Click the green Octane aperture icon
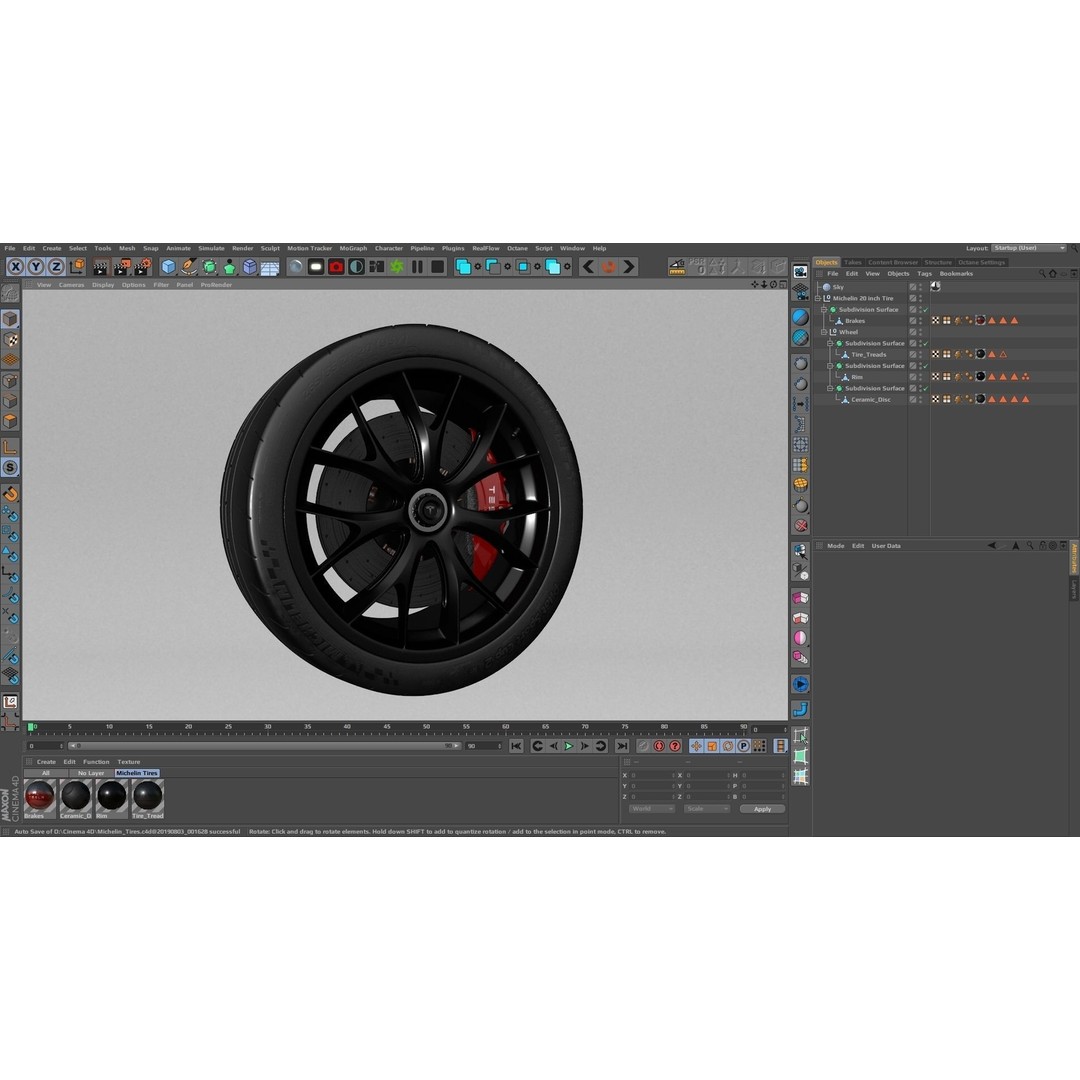This screenshot has width=1080, height=1080. pos(397,267)
